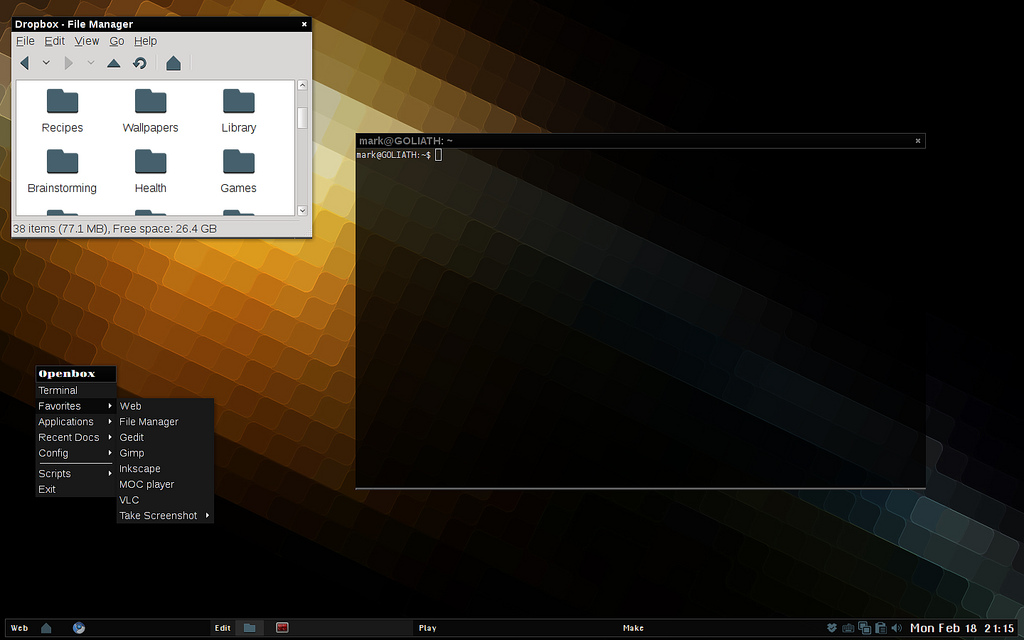The width and height of the screenshot is (1024, 640).
Task: Launch MOC player from Favorites submenu
Action: (x=165, y=485)
